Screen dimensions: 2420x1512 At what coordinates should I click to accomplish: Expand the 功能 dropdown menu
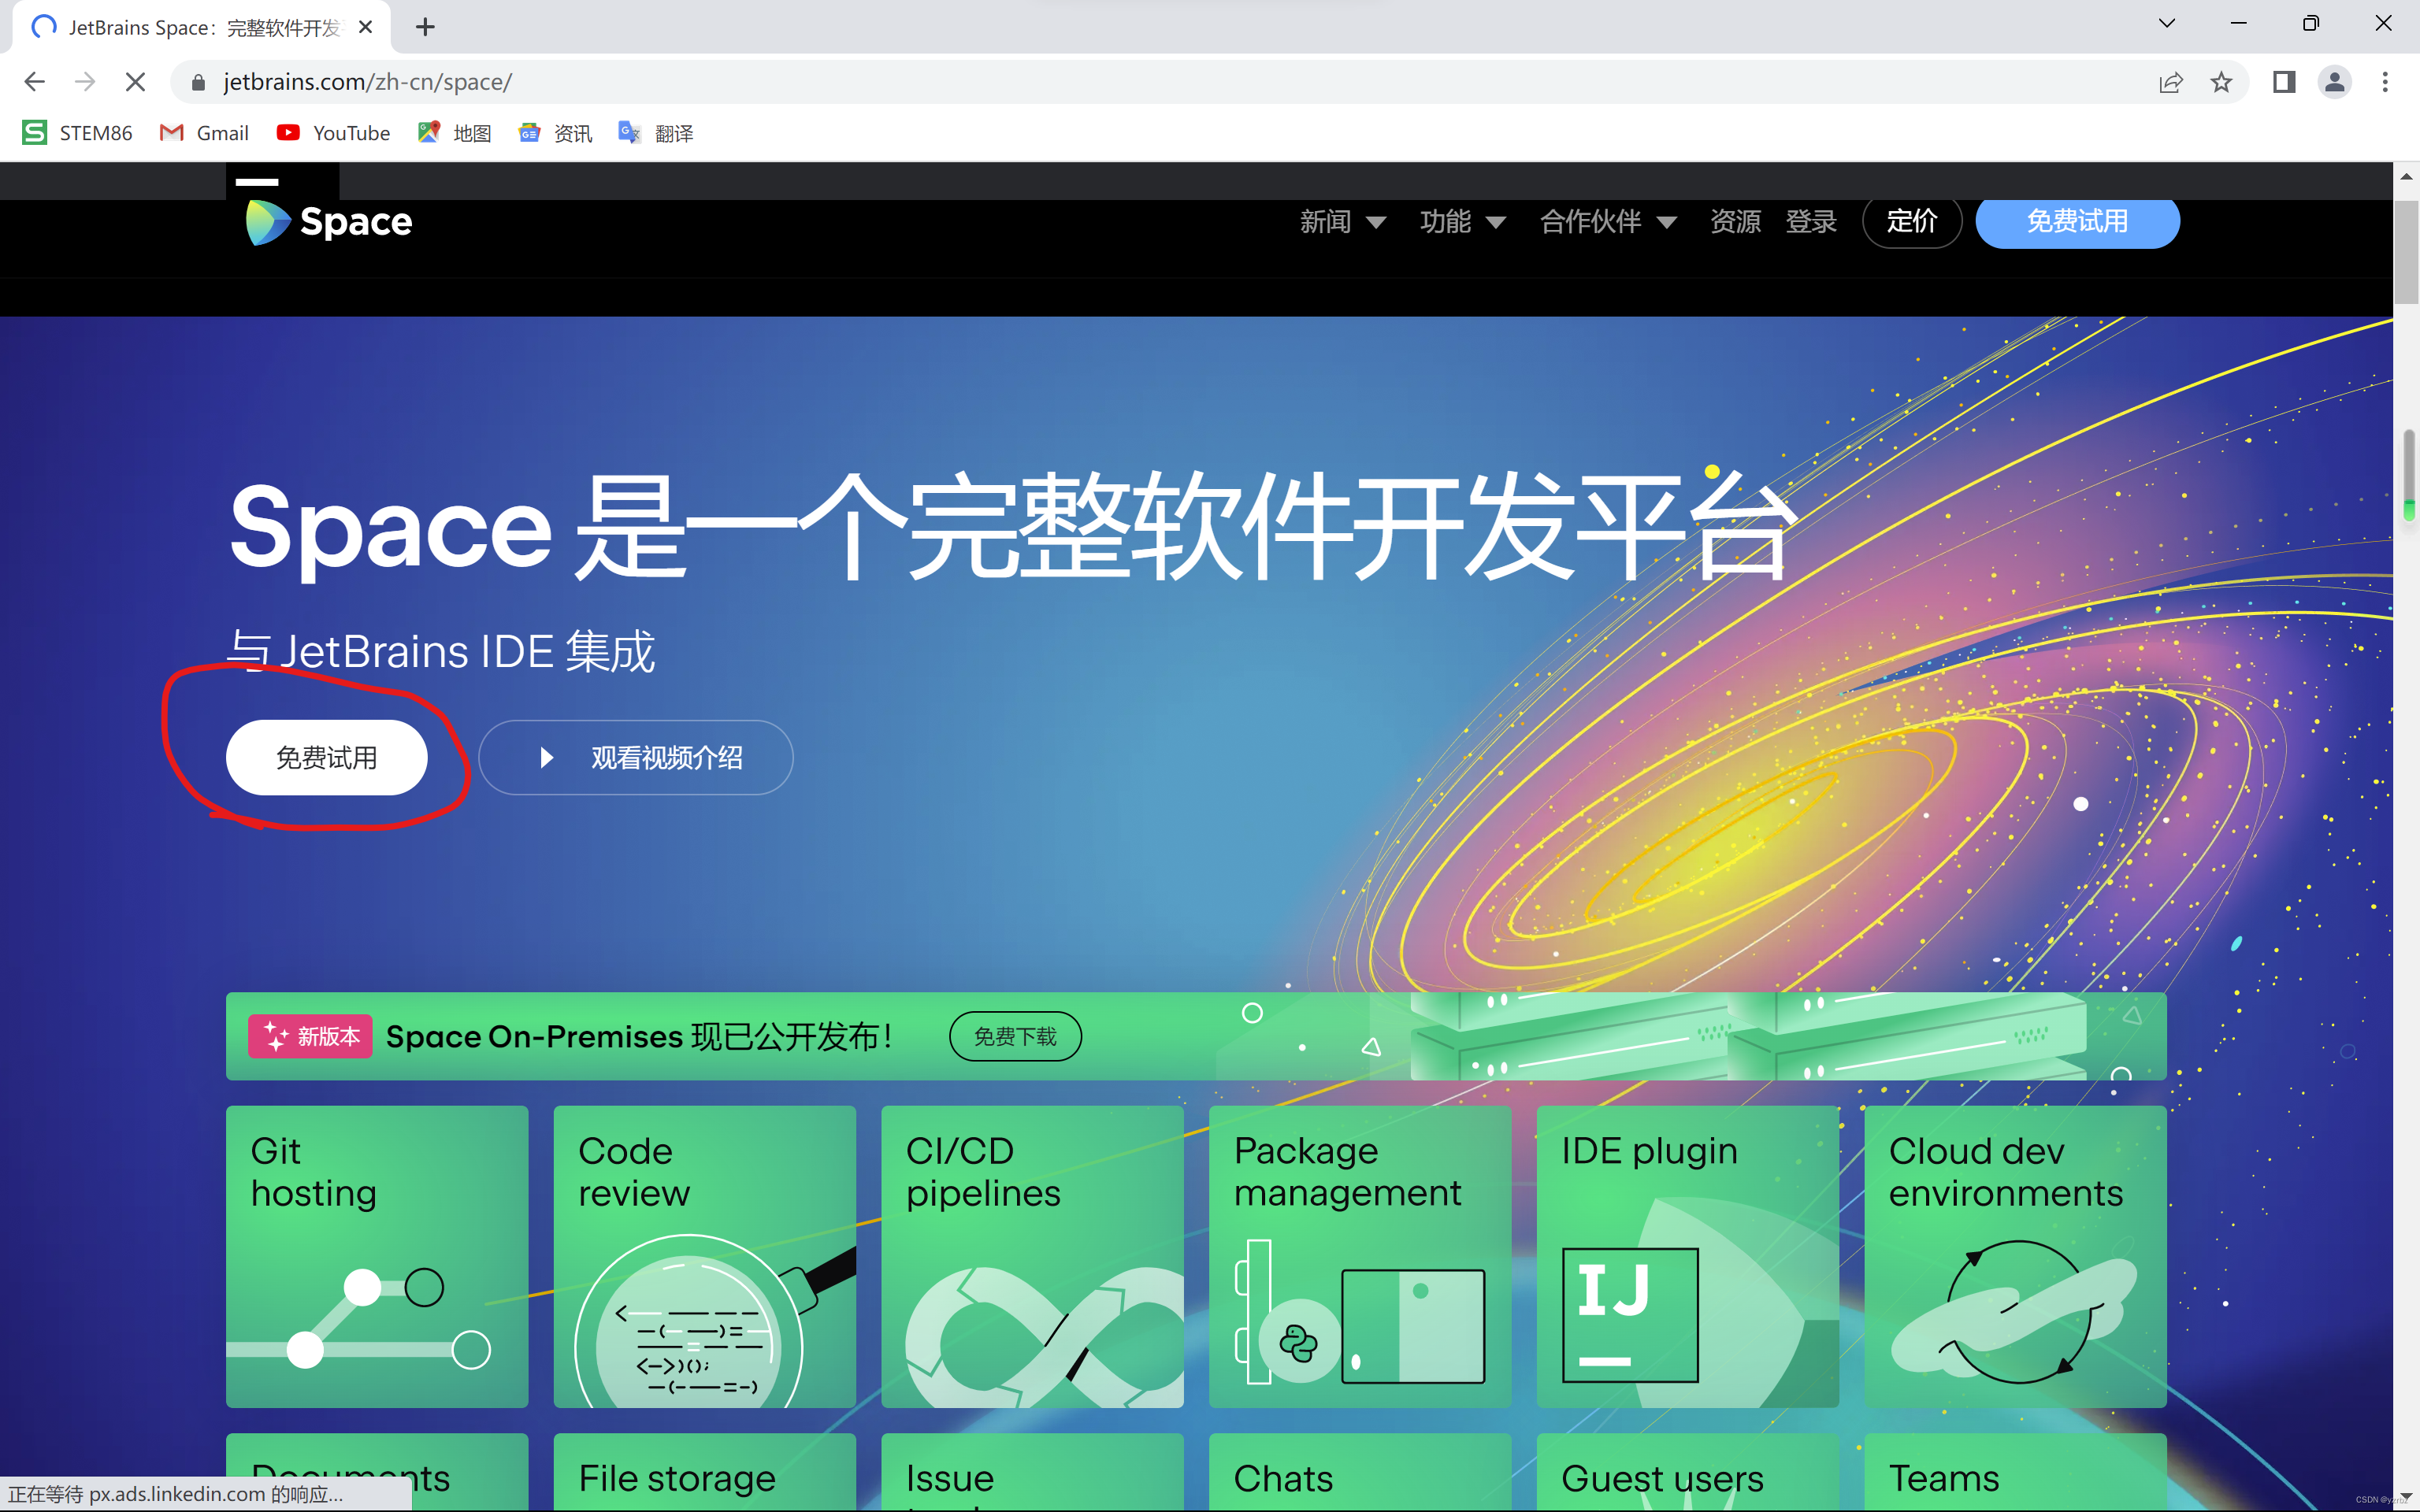click(x=1462, y=221)
